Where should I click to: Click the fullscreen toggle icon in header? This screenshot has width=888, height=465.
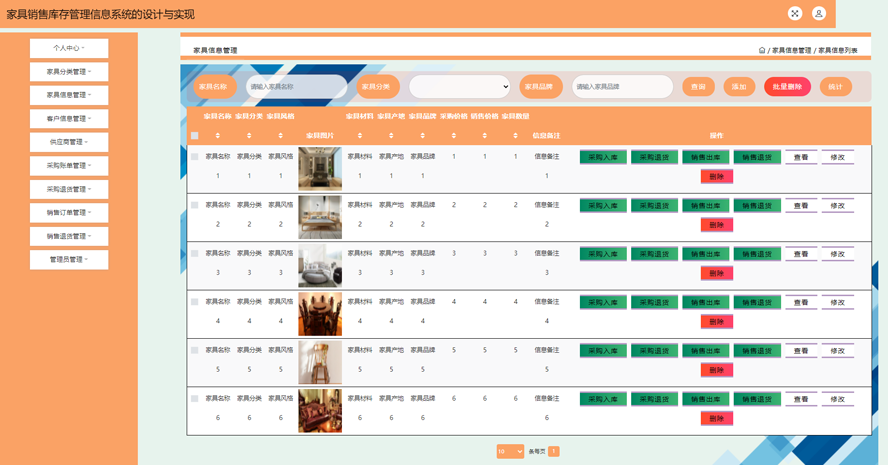coord(794,14)
